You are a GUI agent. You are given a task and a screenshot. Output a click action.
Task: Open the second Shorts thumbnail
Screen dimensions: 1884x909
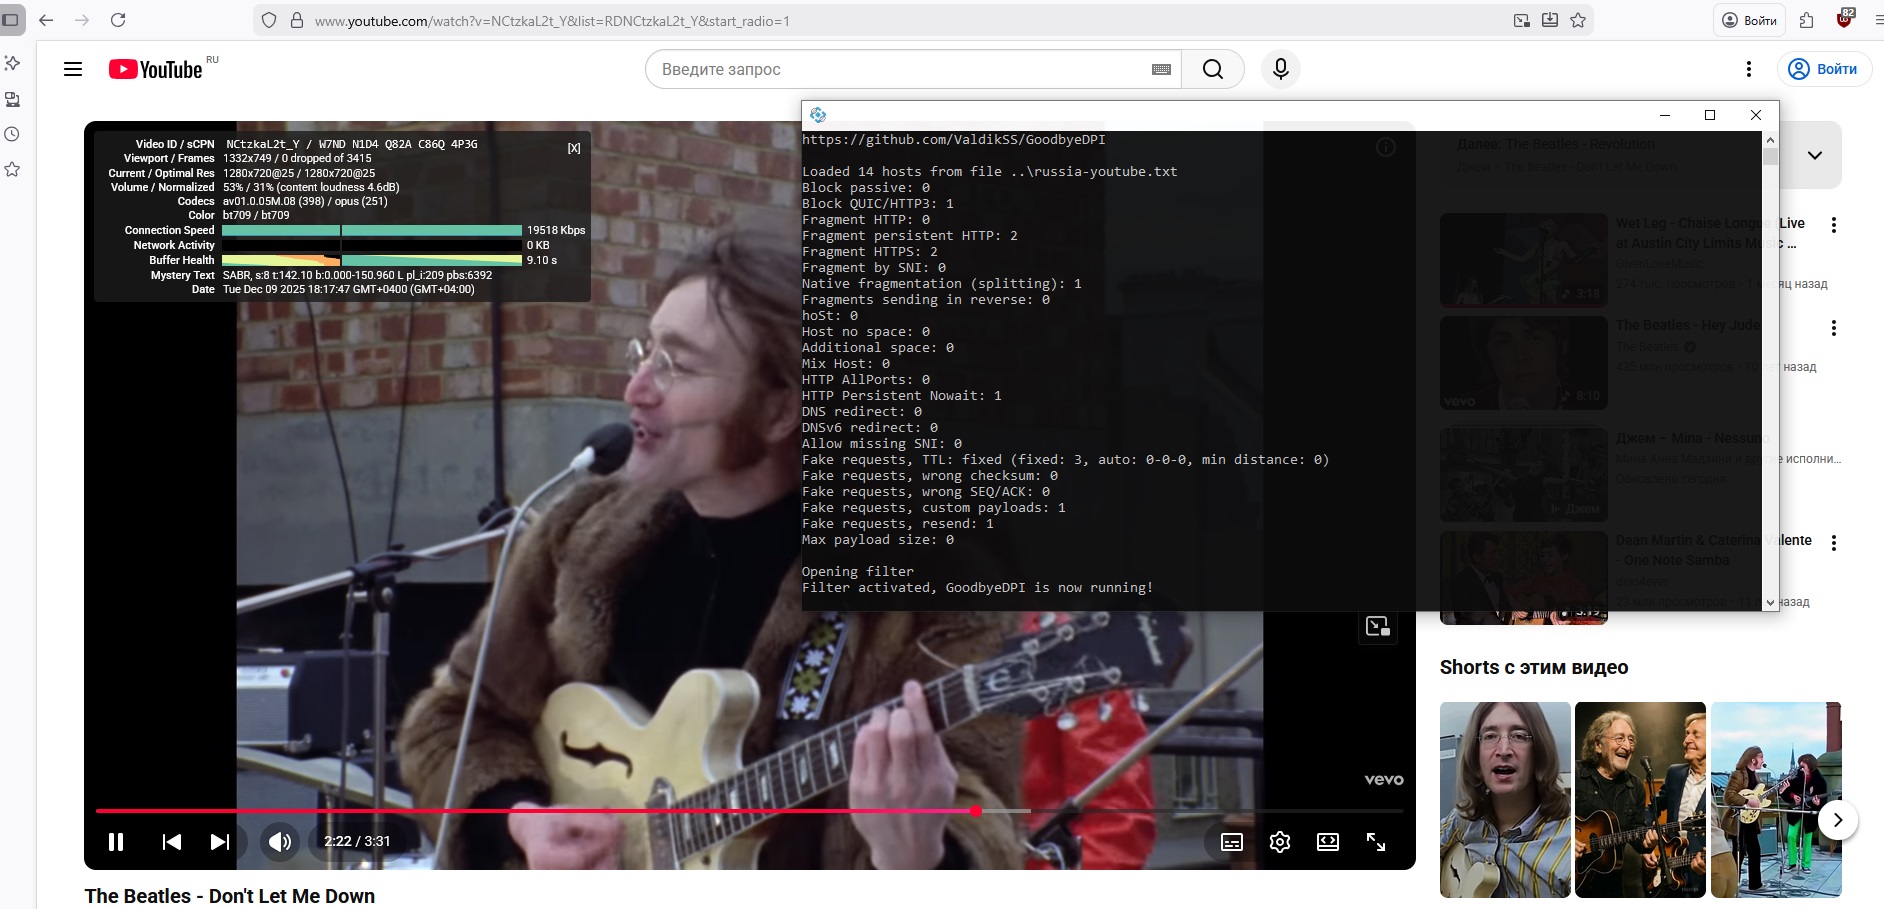1640,799
